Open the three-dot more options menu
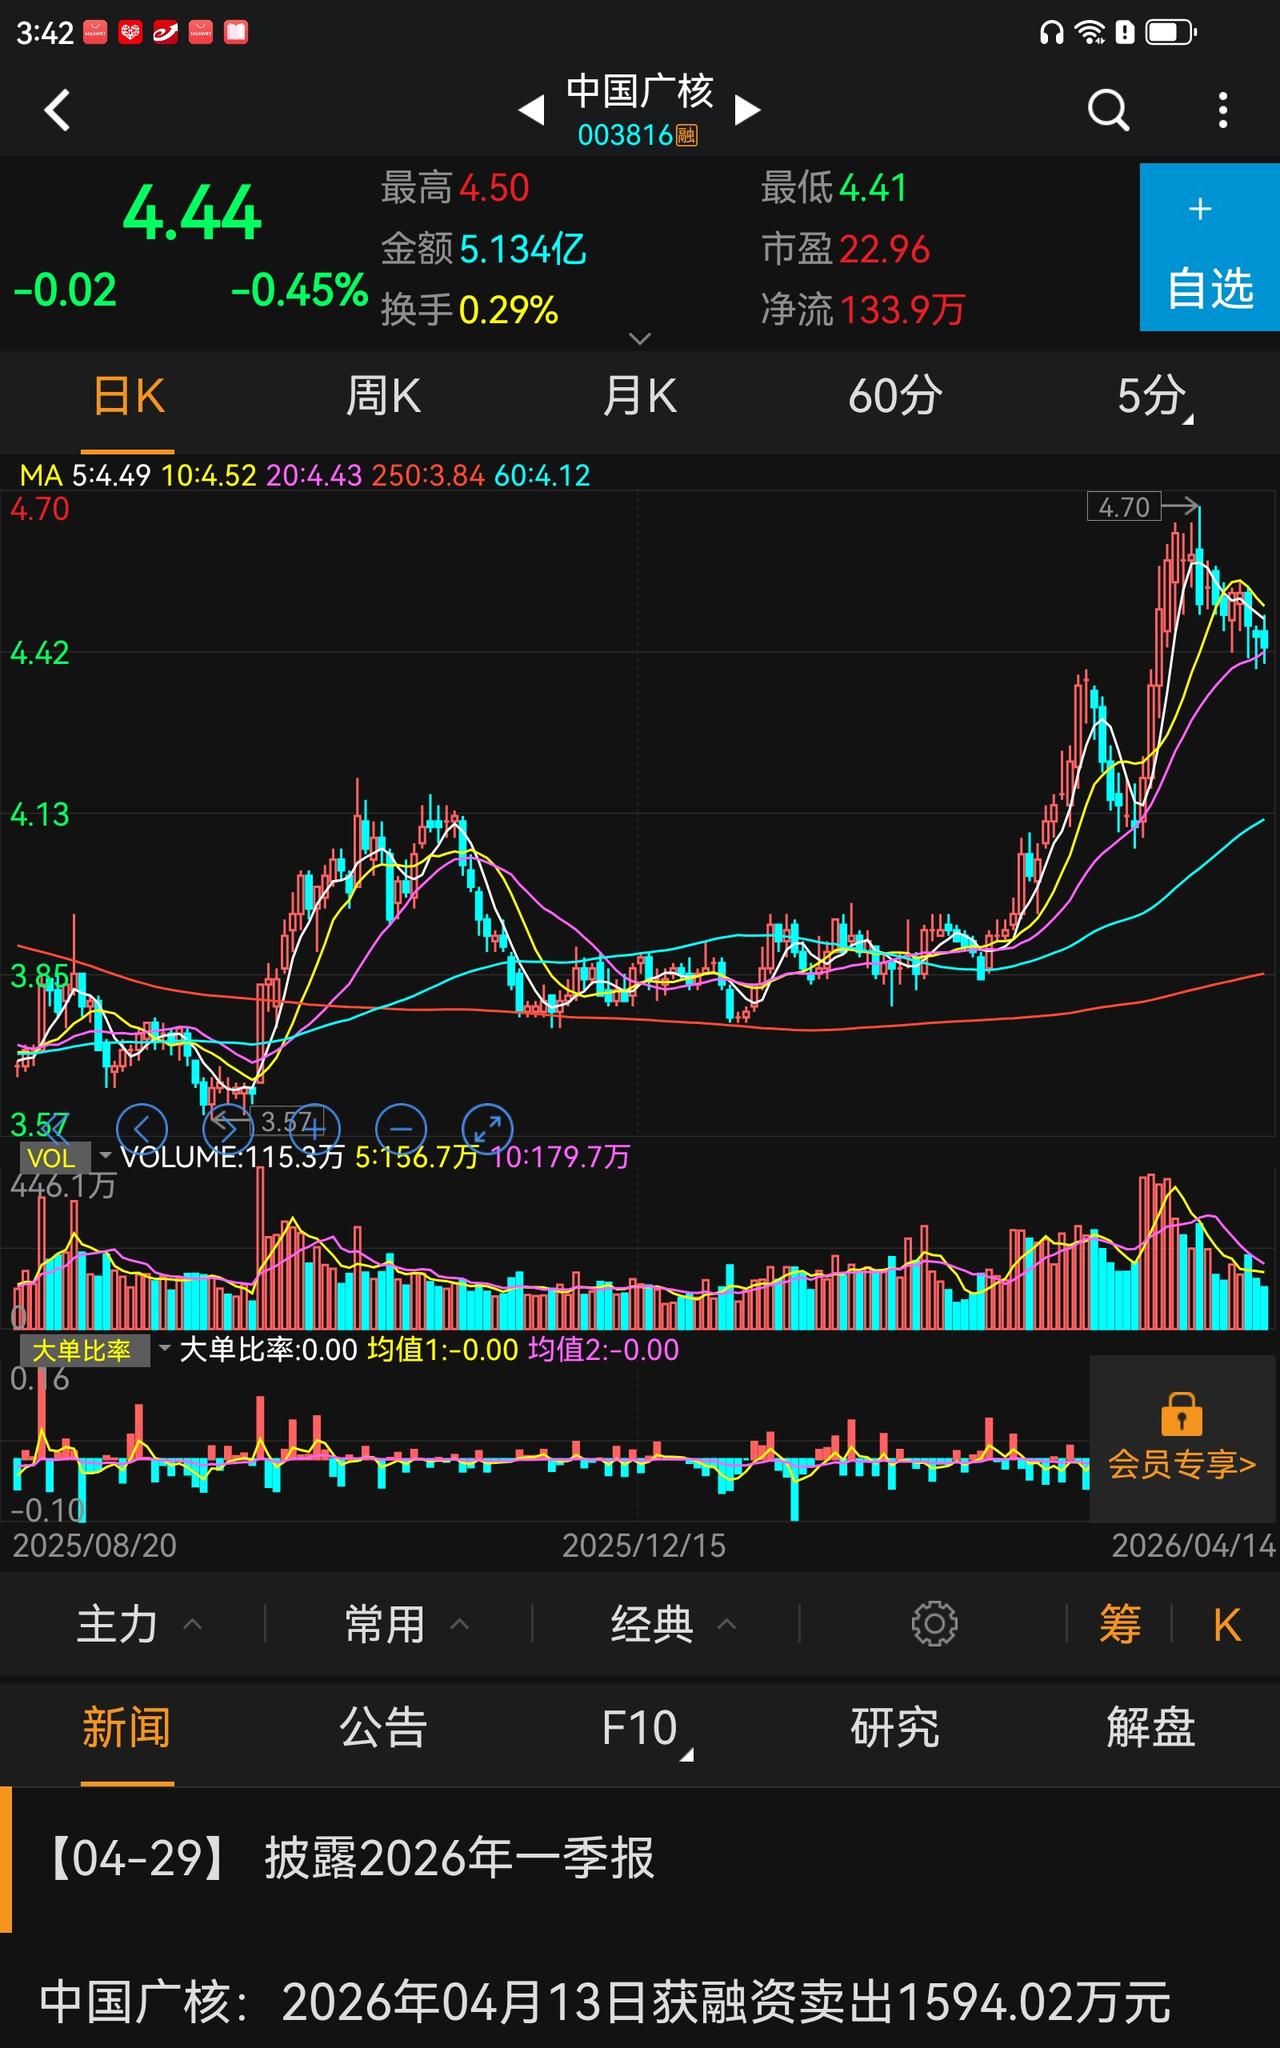Image resolution: width=1280 pixels, height=2048 pixels. (1223, 110)
